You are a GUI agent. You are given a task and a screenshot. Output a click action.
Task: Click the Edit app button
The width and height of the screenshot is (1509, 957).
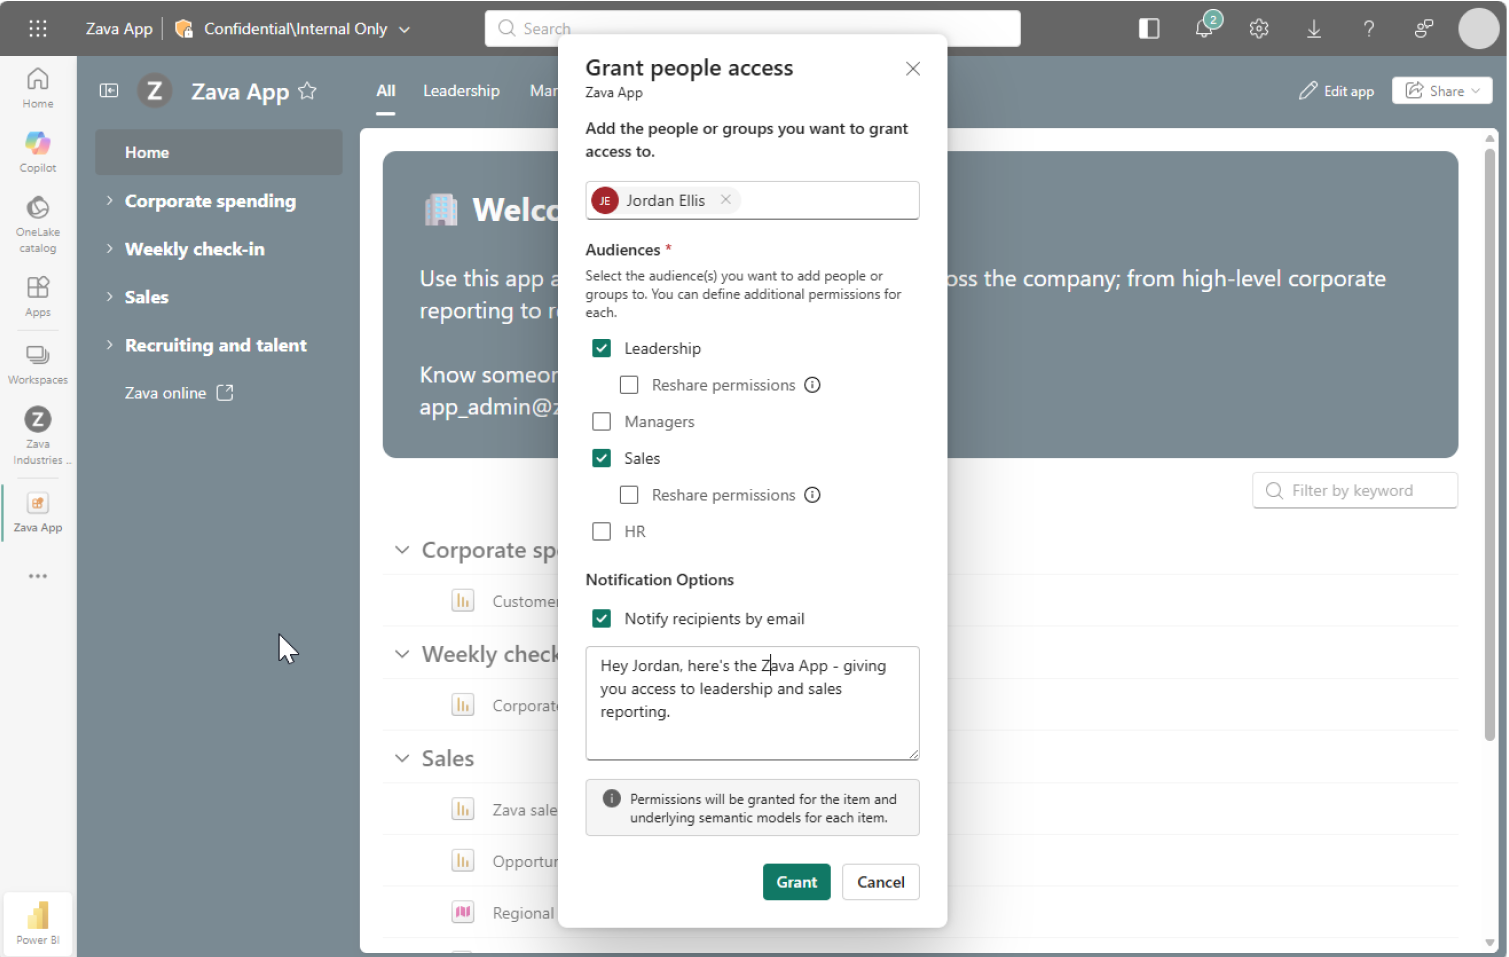click(1336, 91)
